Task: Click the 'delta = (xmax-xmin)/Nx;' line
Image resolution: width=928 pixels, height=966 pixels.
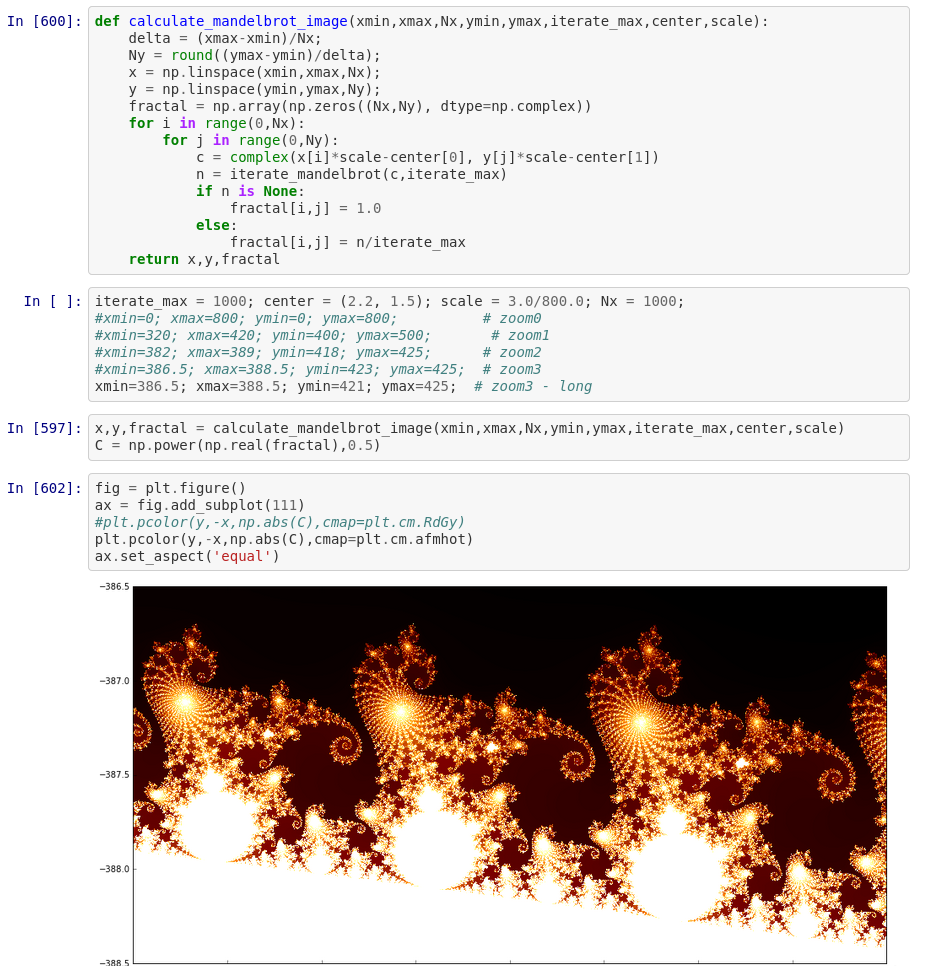Action: 225,38
